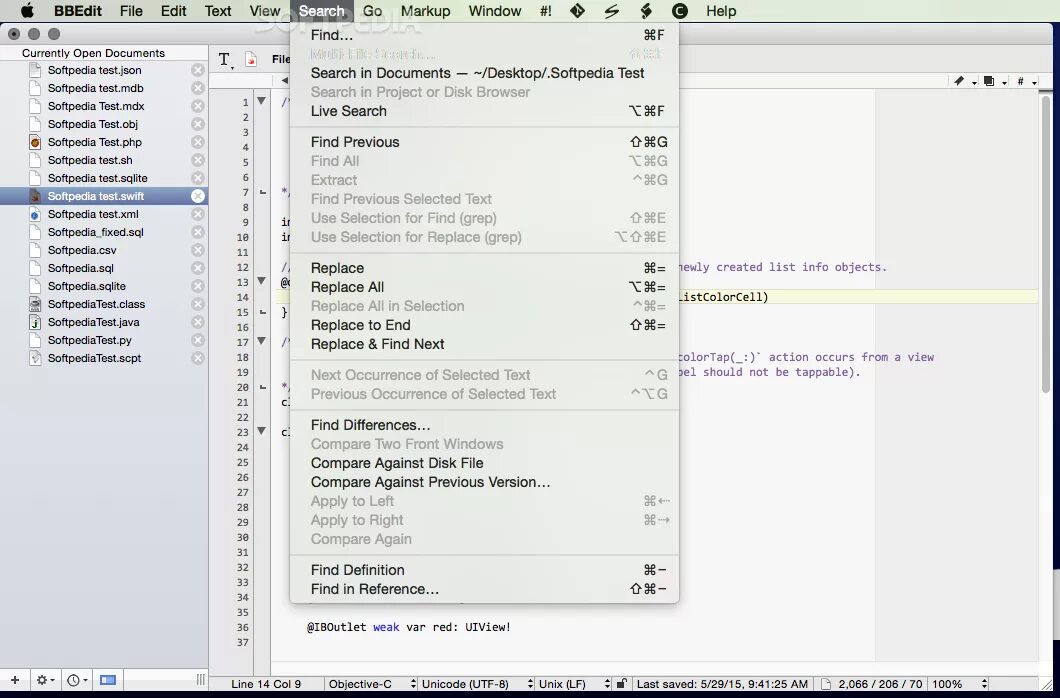Choose Compare Against Previous Version...
The image size is (1060, 698).
pyautogui.click(x=484, y=482)
